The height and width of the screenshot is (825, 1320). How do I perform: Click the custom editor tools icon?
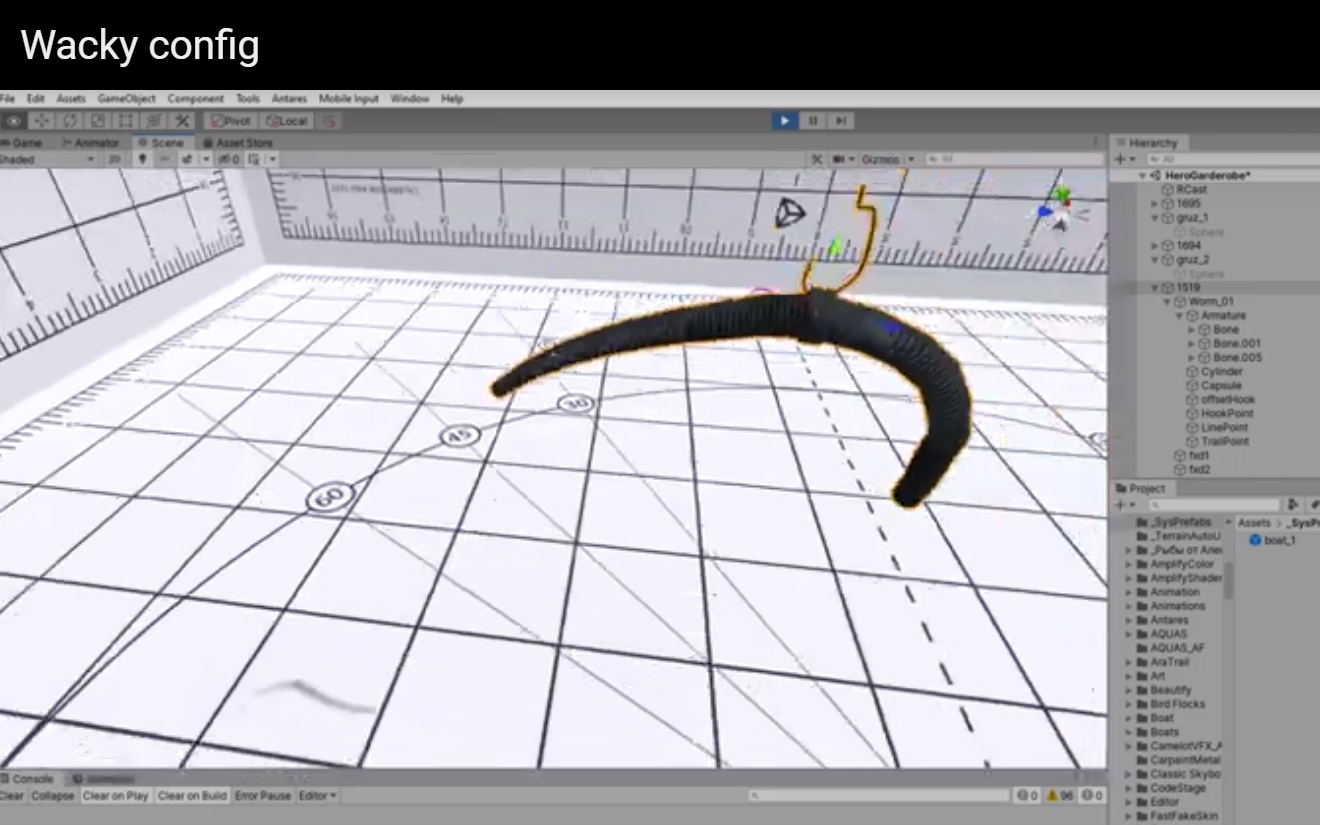click(182, 121)
